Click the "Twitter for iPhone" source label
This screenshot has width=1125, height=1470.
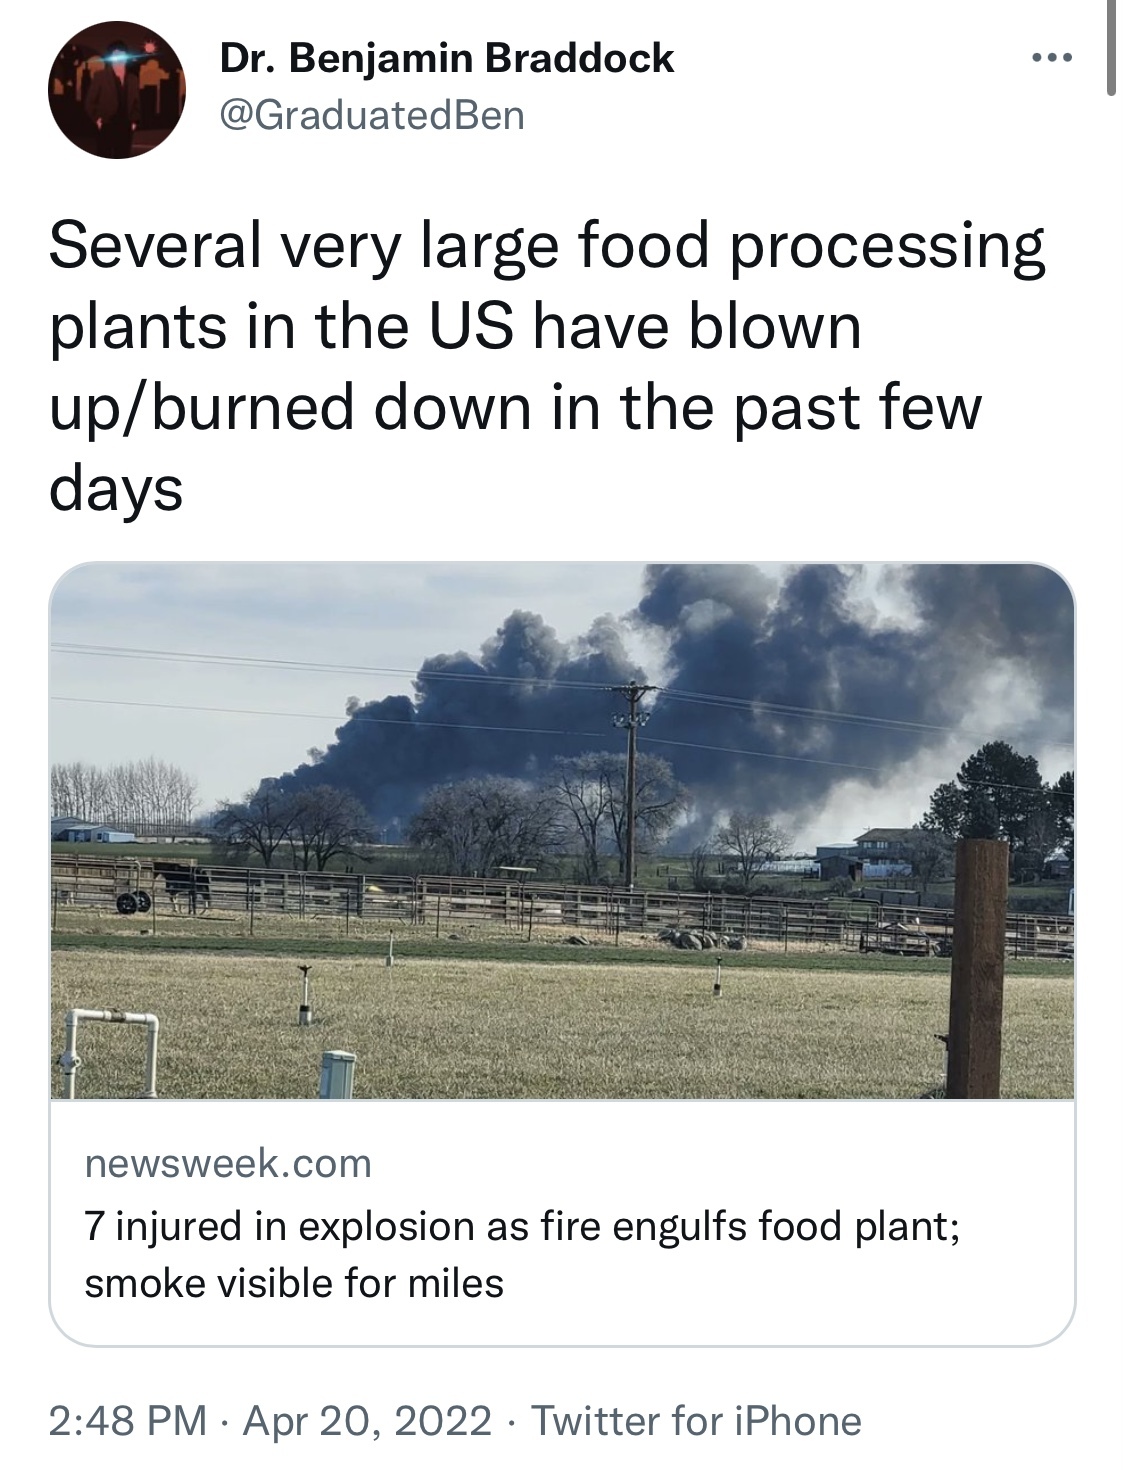[696, 1420]
